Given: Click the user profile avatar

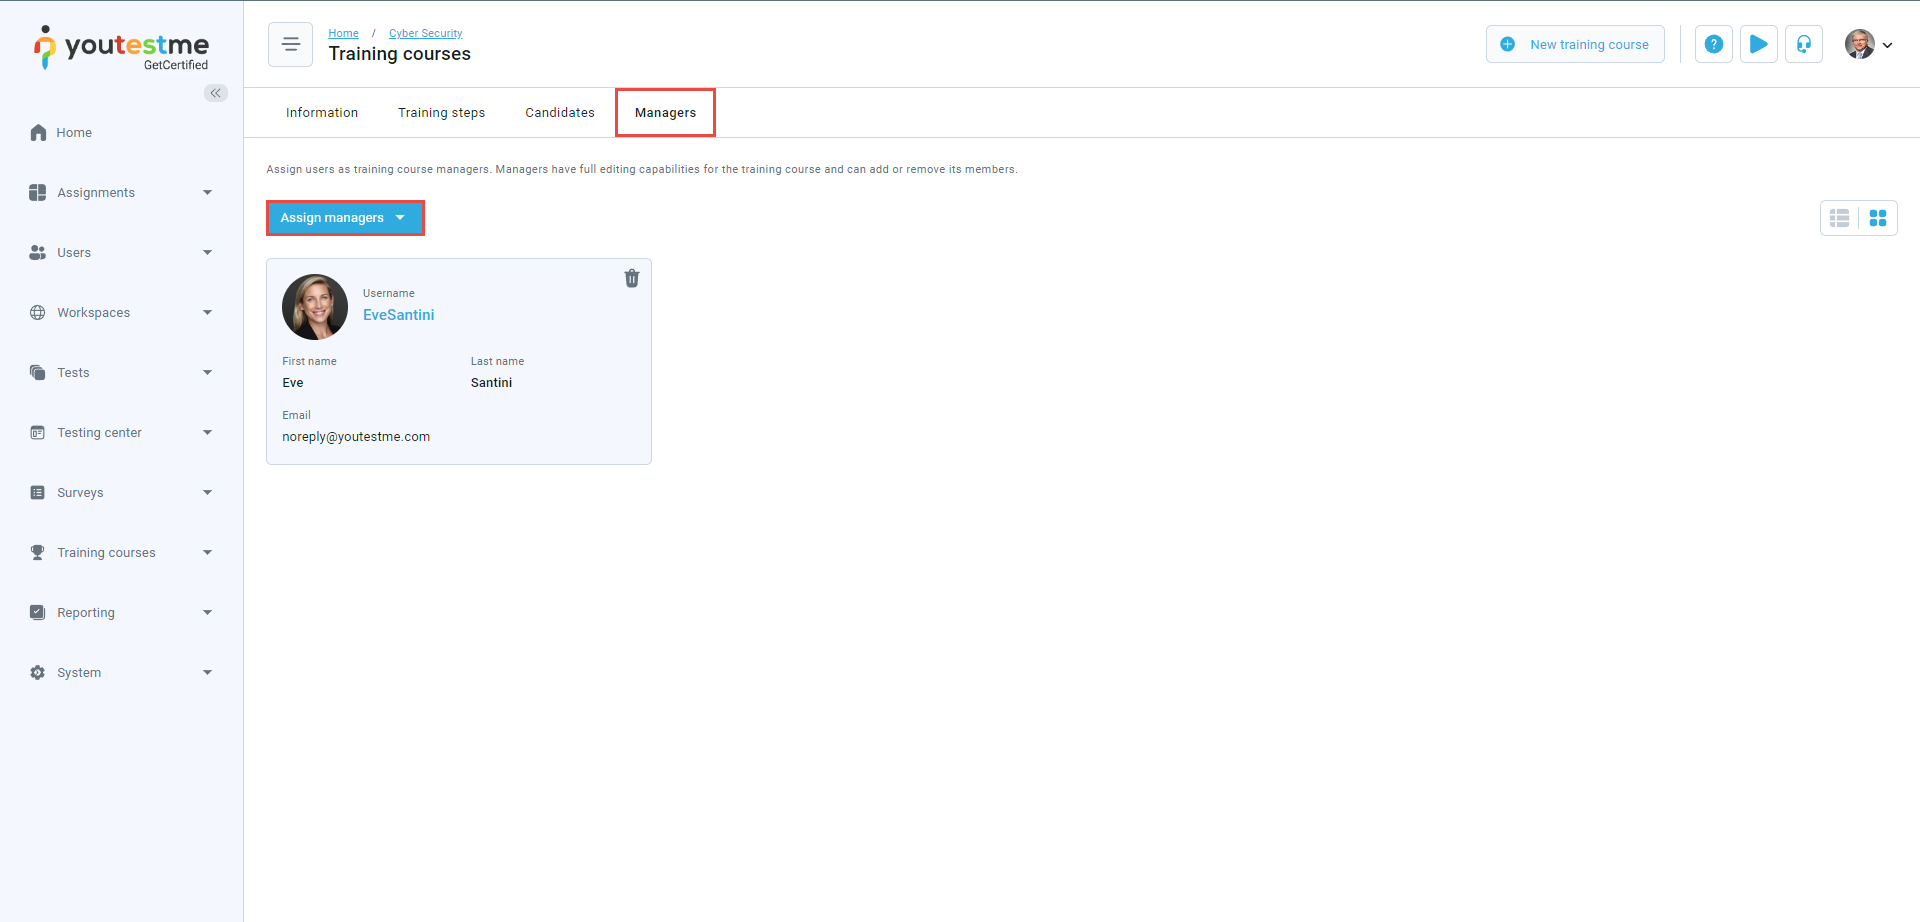Looking at the screenshot, I should click(1860, 44).
